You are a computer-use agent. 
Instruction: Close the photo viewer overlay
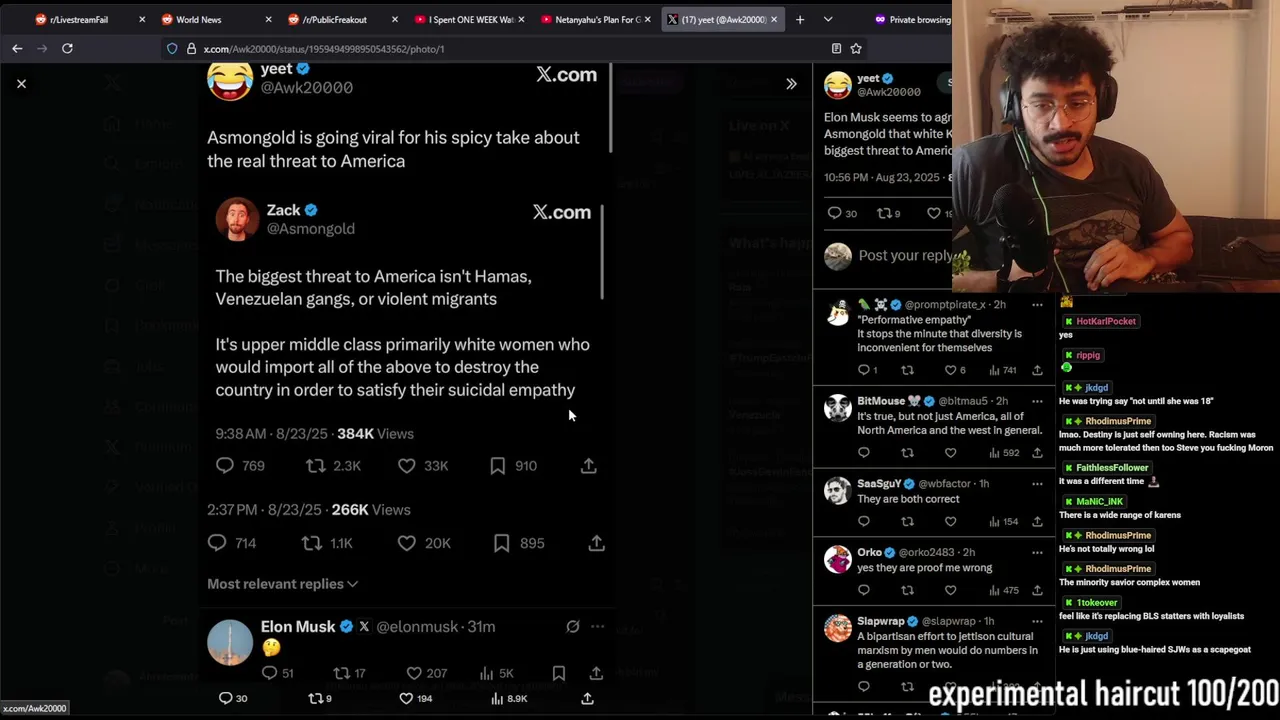(x=21, y=84)
